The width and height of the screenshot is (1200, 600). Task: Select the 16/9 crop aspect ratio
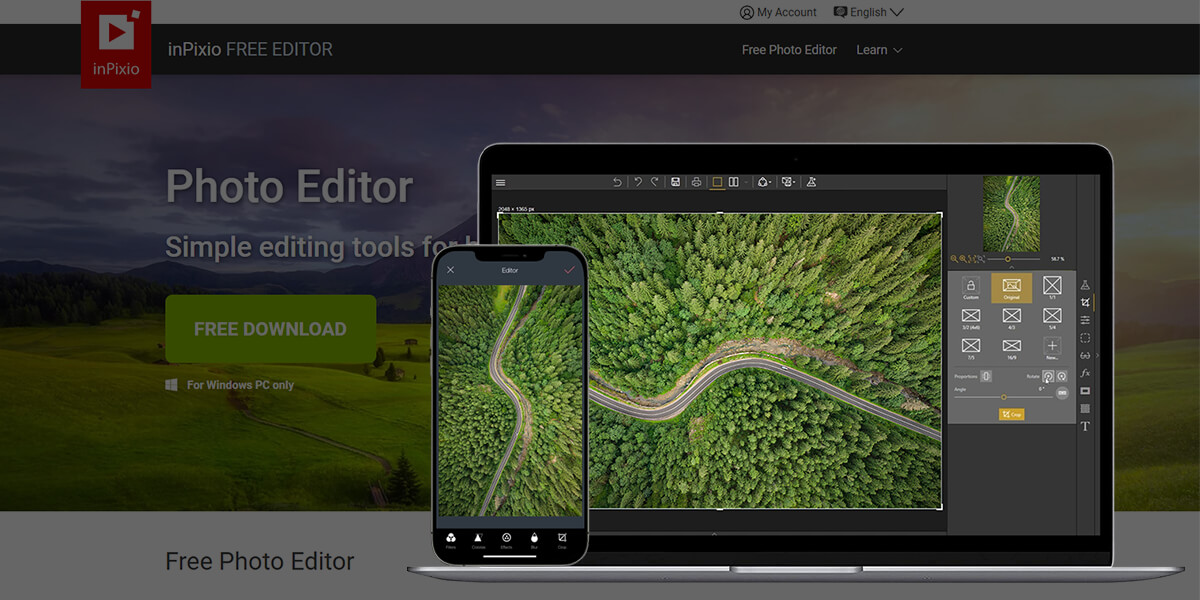1011,346
